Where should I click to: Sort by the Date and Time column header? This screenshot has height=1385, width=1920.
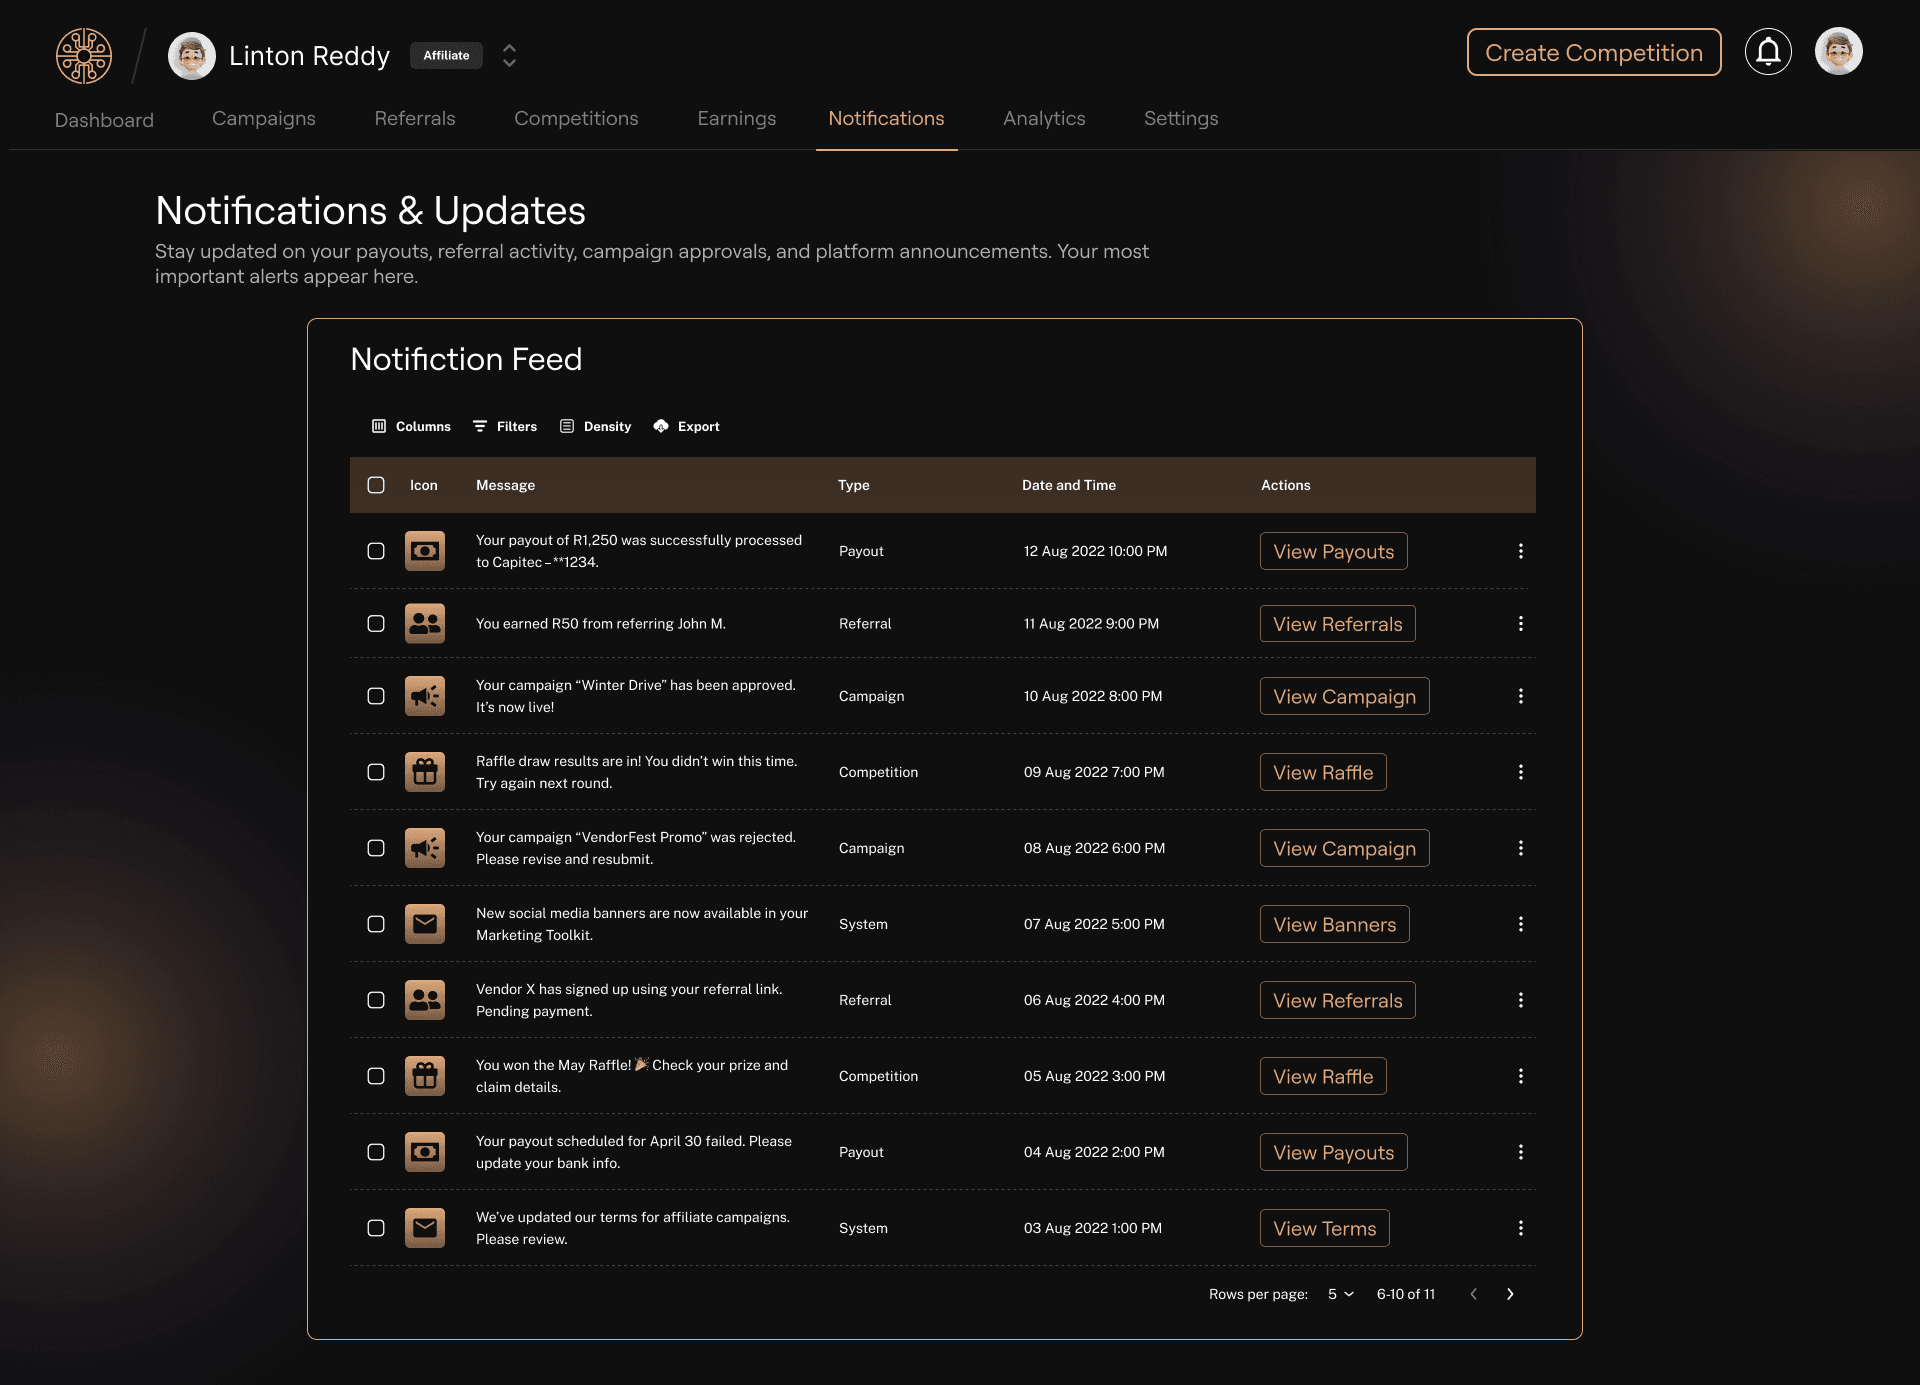(x=1069, y=485)
